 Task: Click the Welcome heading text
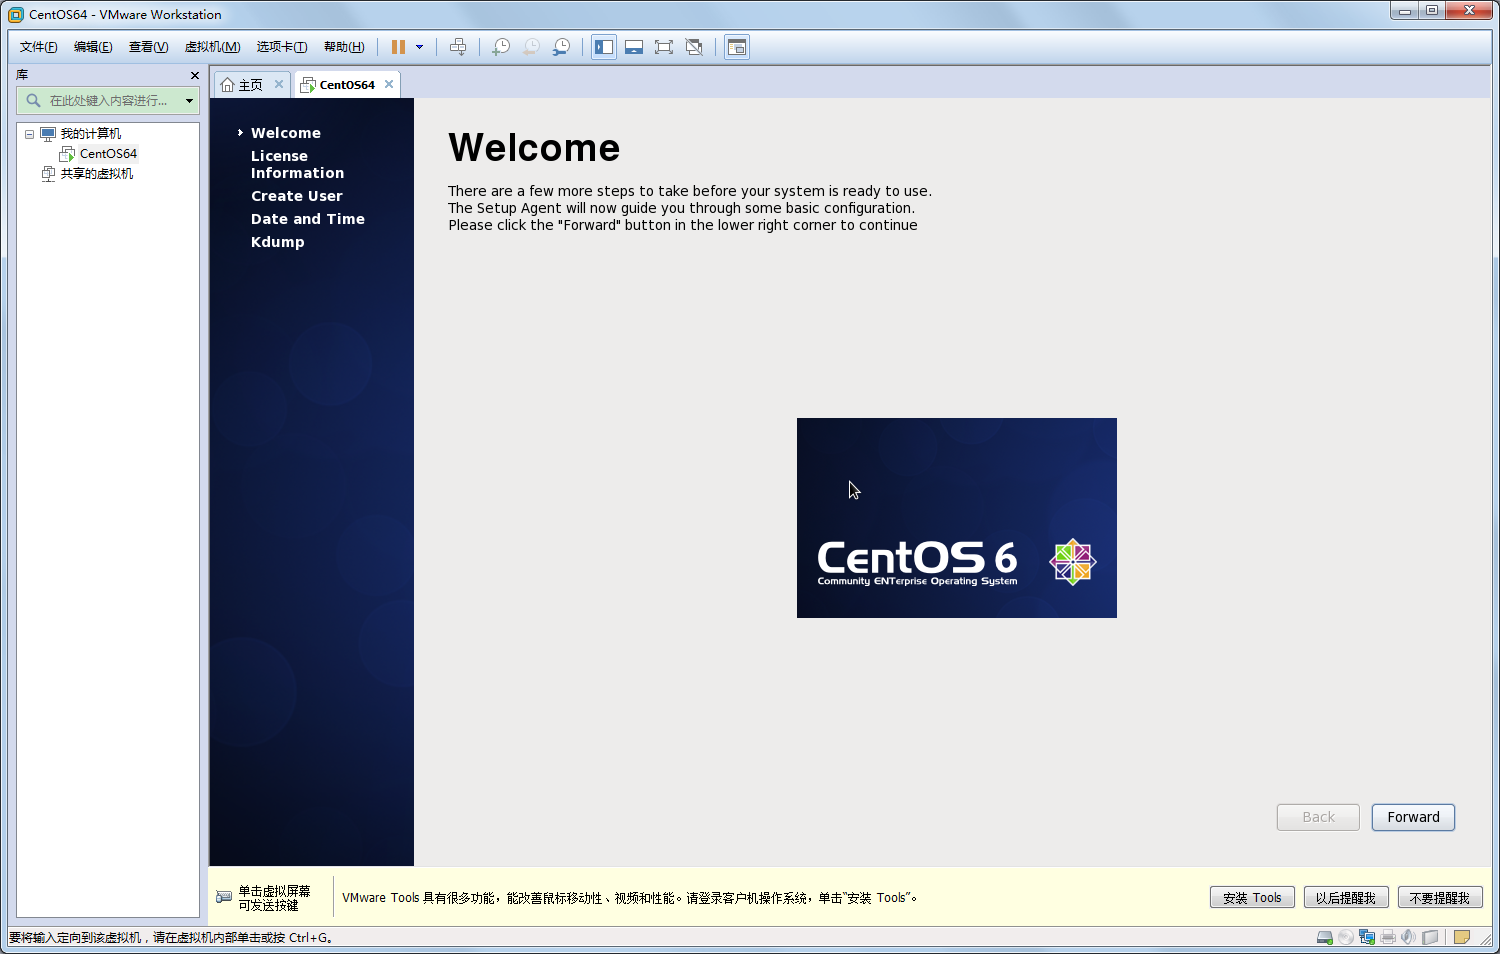click(534, 148)
